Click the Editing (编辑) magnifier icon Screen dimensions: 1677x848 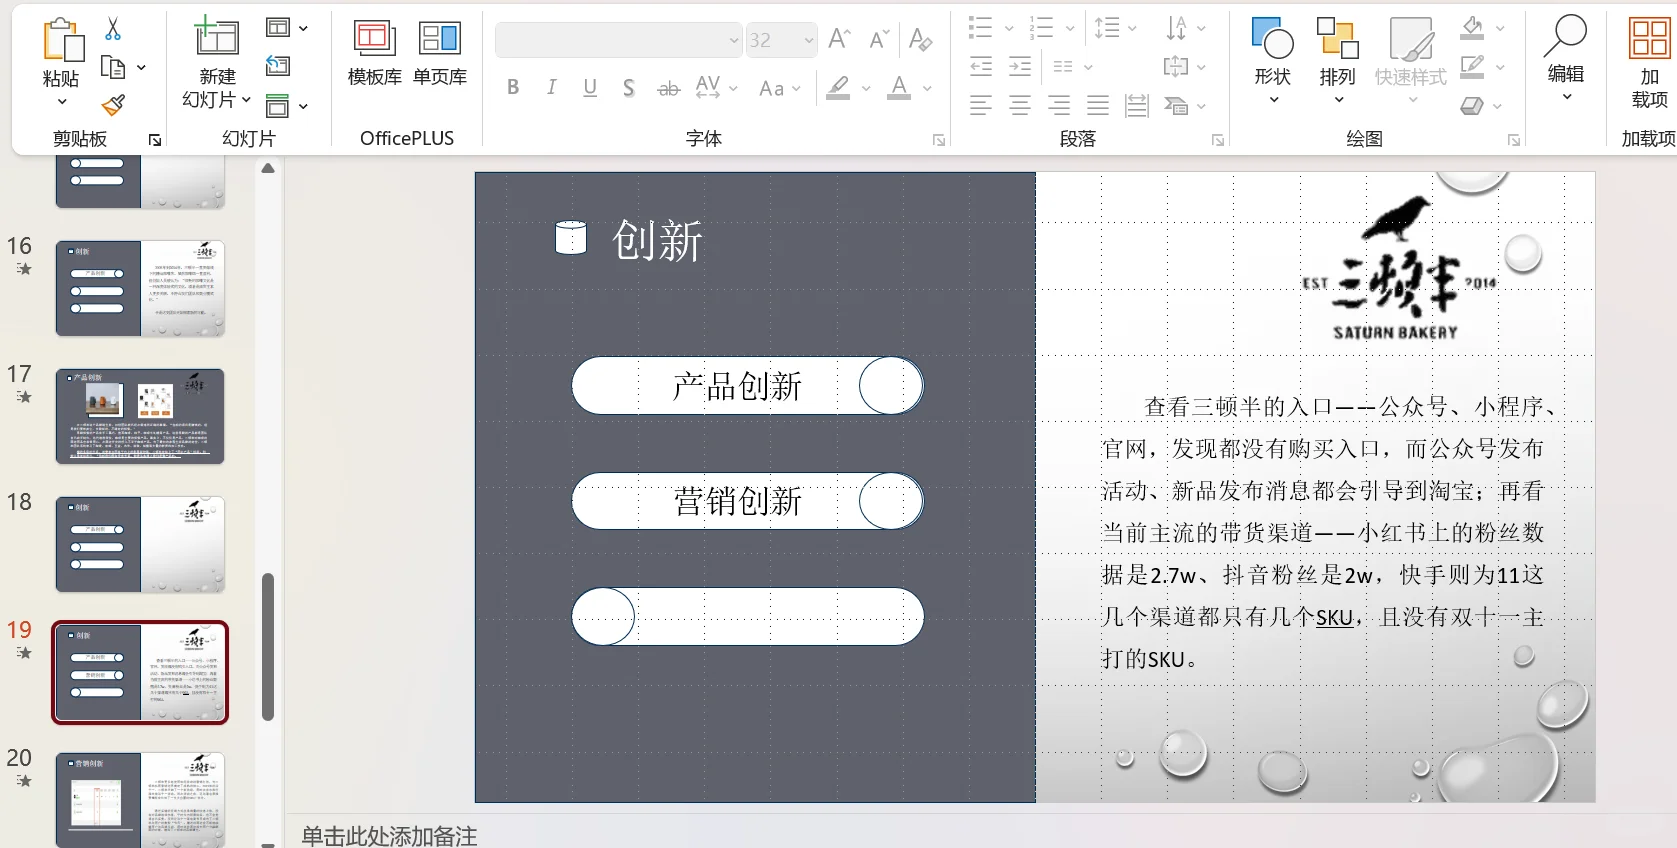click(1566, 35)
